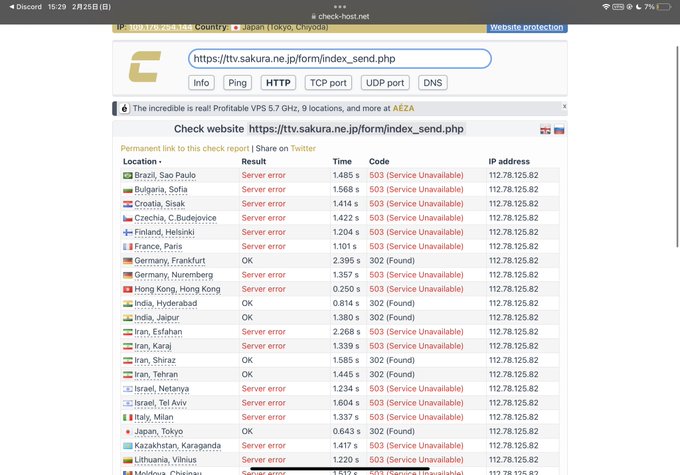The image size is (680, 475).
Task: Click the Finland, Helsinki location
Action: (x=164, y=233)
